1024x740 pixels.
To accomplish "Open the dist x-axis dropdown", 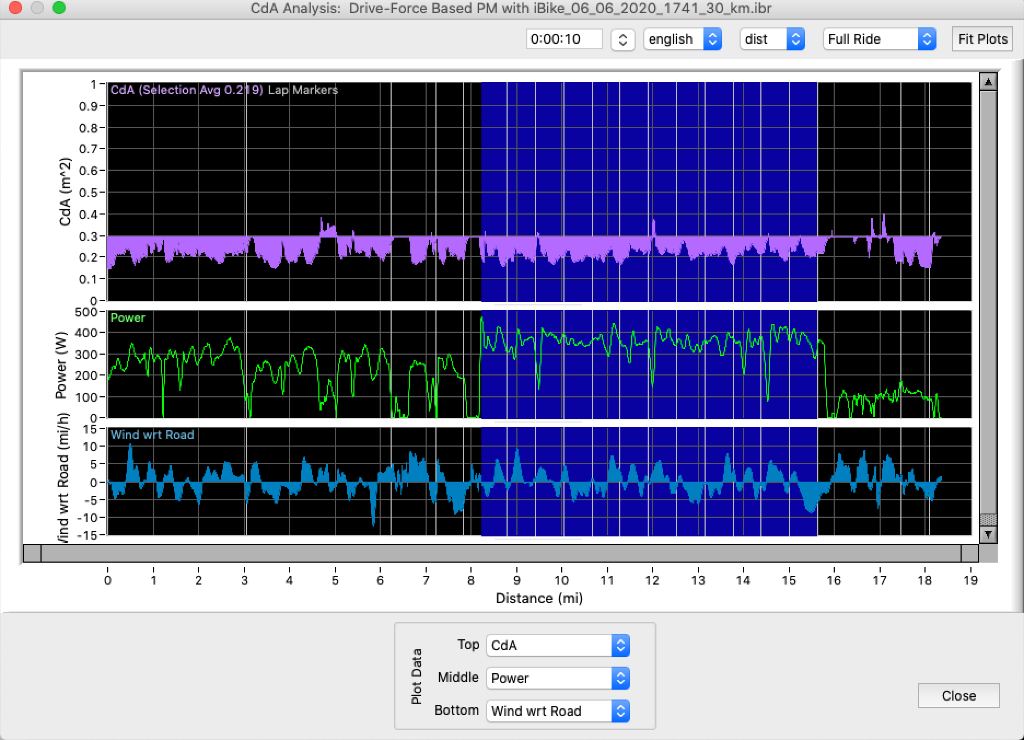I will click(x=772, y=39).
